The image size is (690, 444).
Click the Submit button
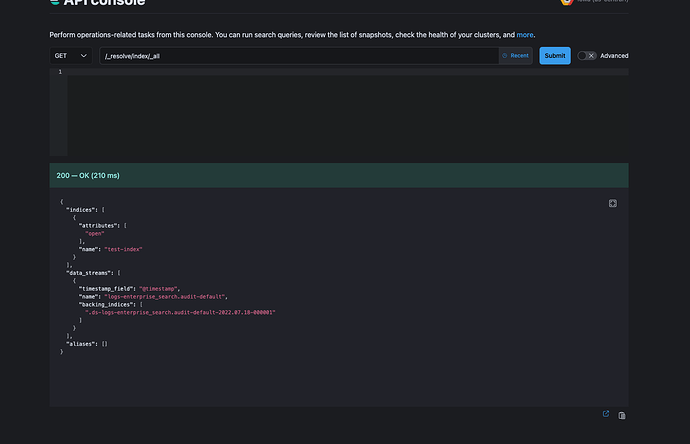(x=554, y=56)
